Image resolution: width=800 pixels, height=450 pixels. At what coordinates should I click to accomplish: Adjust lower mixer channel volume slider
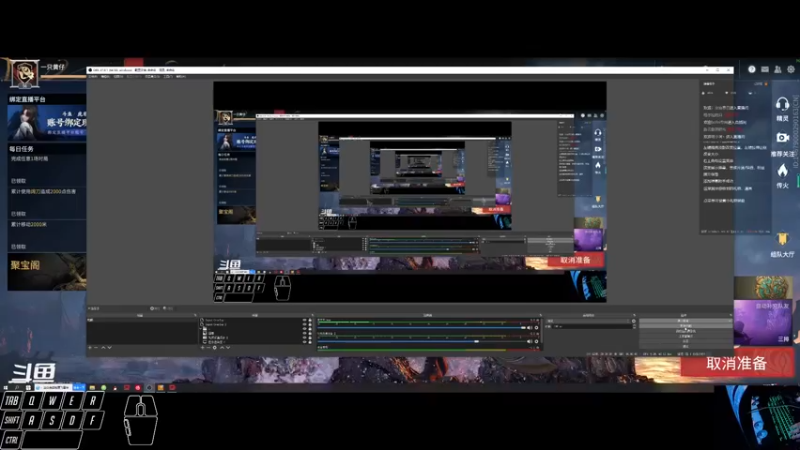tap(421, 341)
